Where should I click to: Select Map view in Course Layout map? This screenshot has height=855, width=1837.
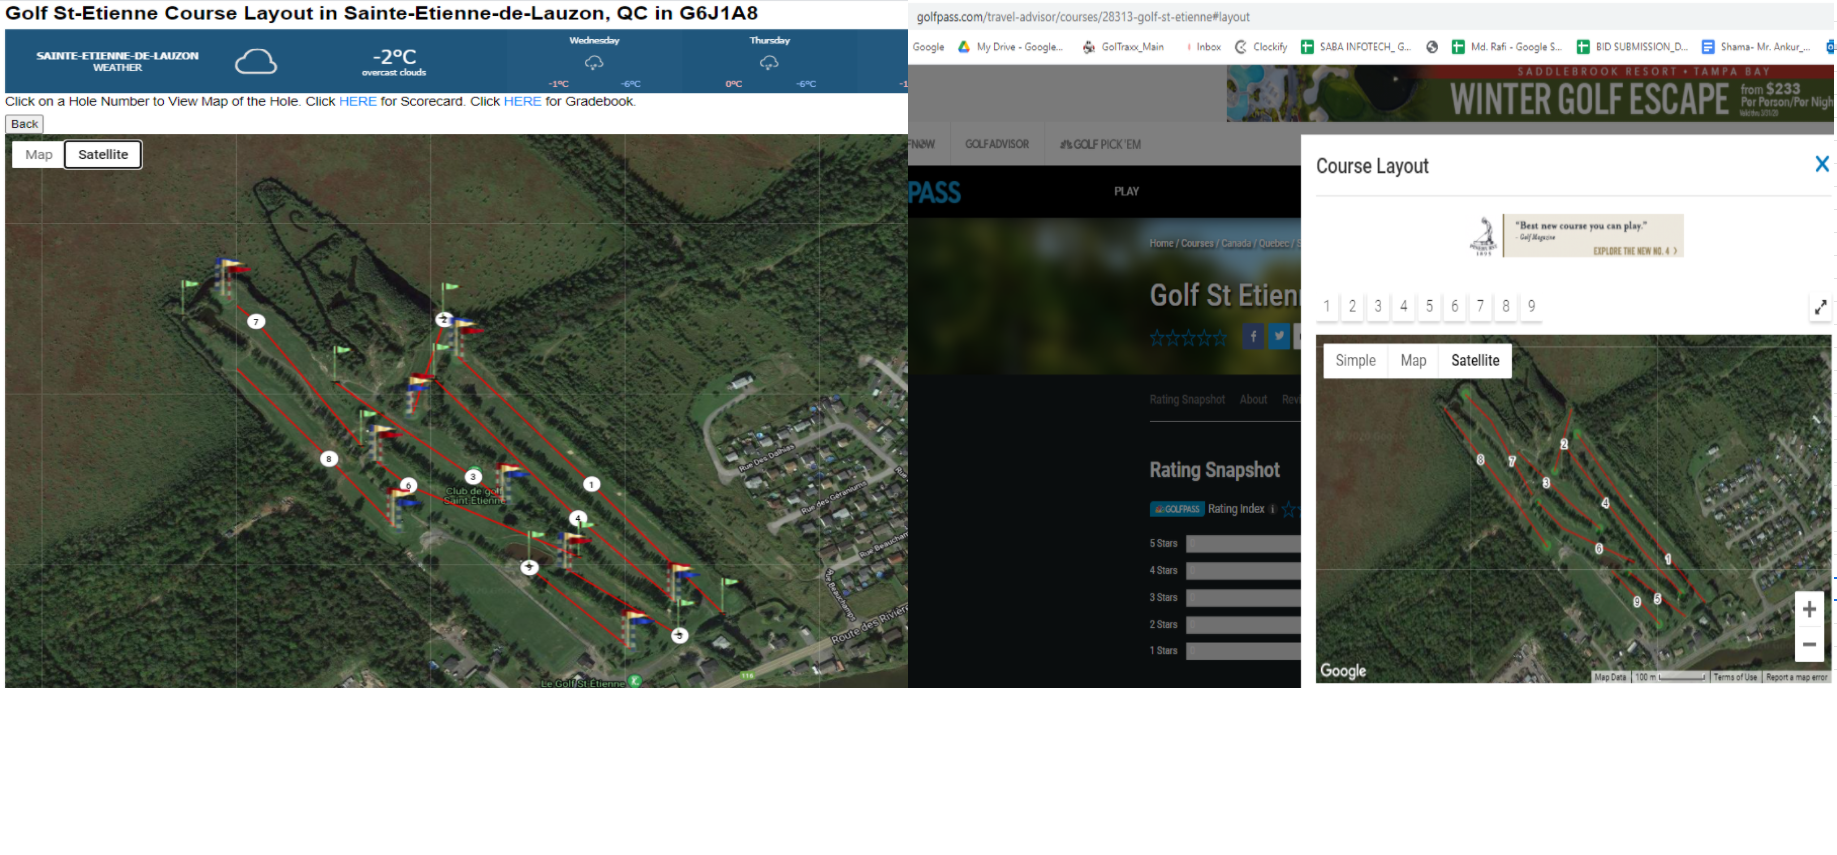(x=1413, y=361)
